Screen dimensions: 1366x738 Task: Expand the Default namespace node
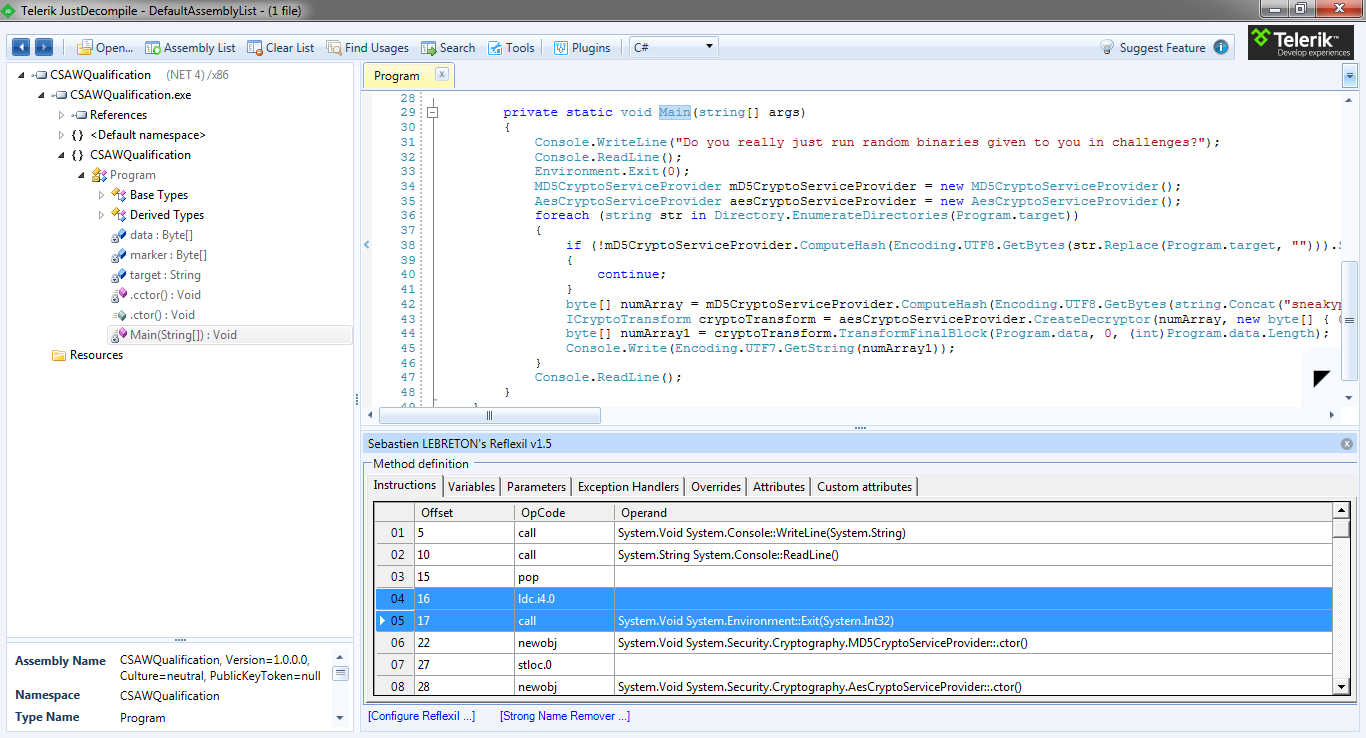[x=61, y=135]
